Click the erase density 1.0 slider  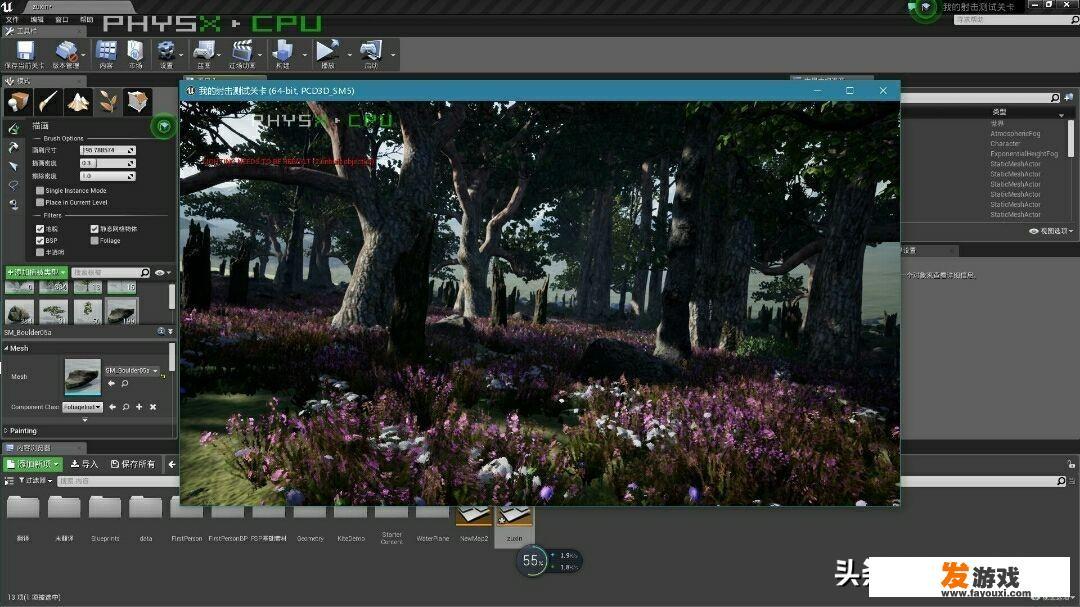tap(107, 176)
